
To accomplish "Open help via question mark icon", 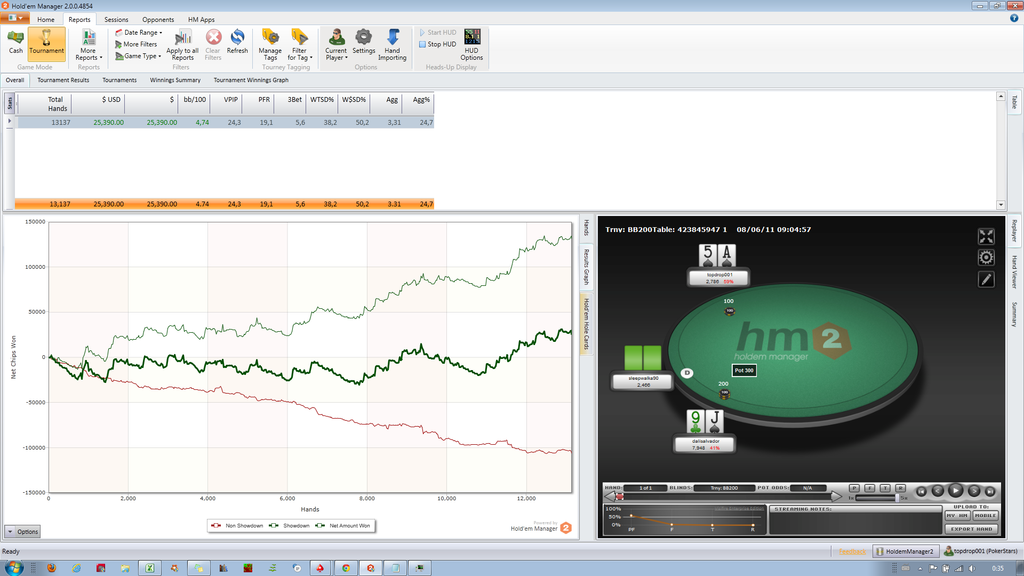I will 1014,18.
